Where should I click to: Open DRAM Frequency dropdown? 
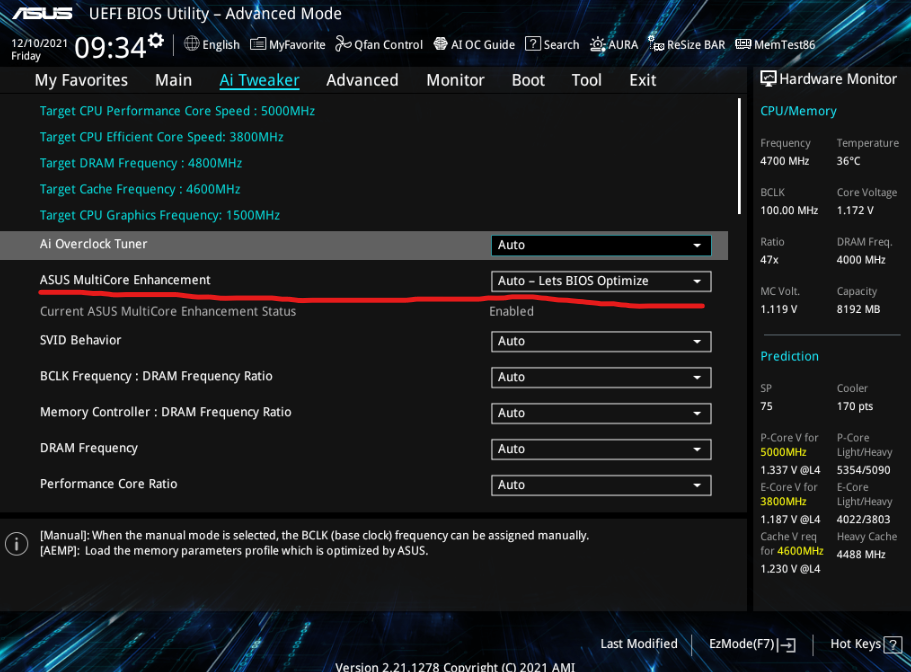coord(601,450)
